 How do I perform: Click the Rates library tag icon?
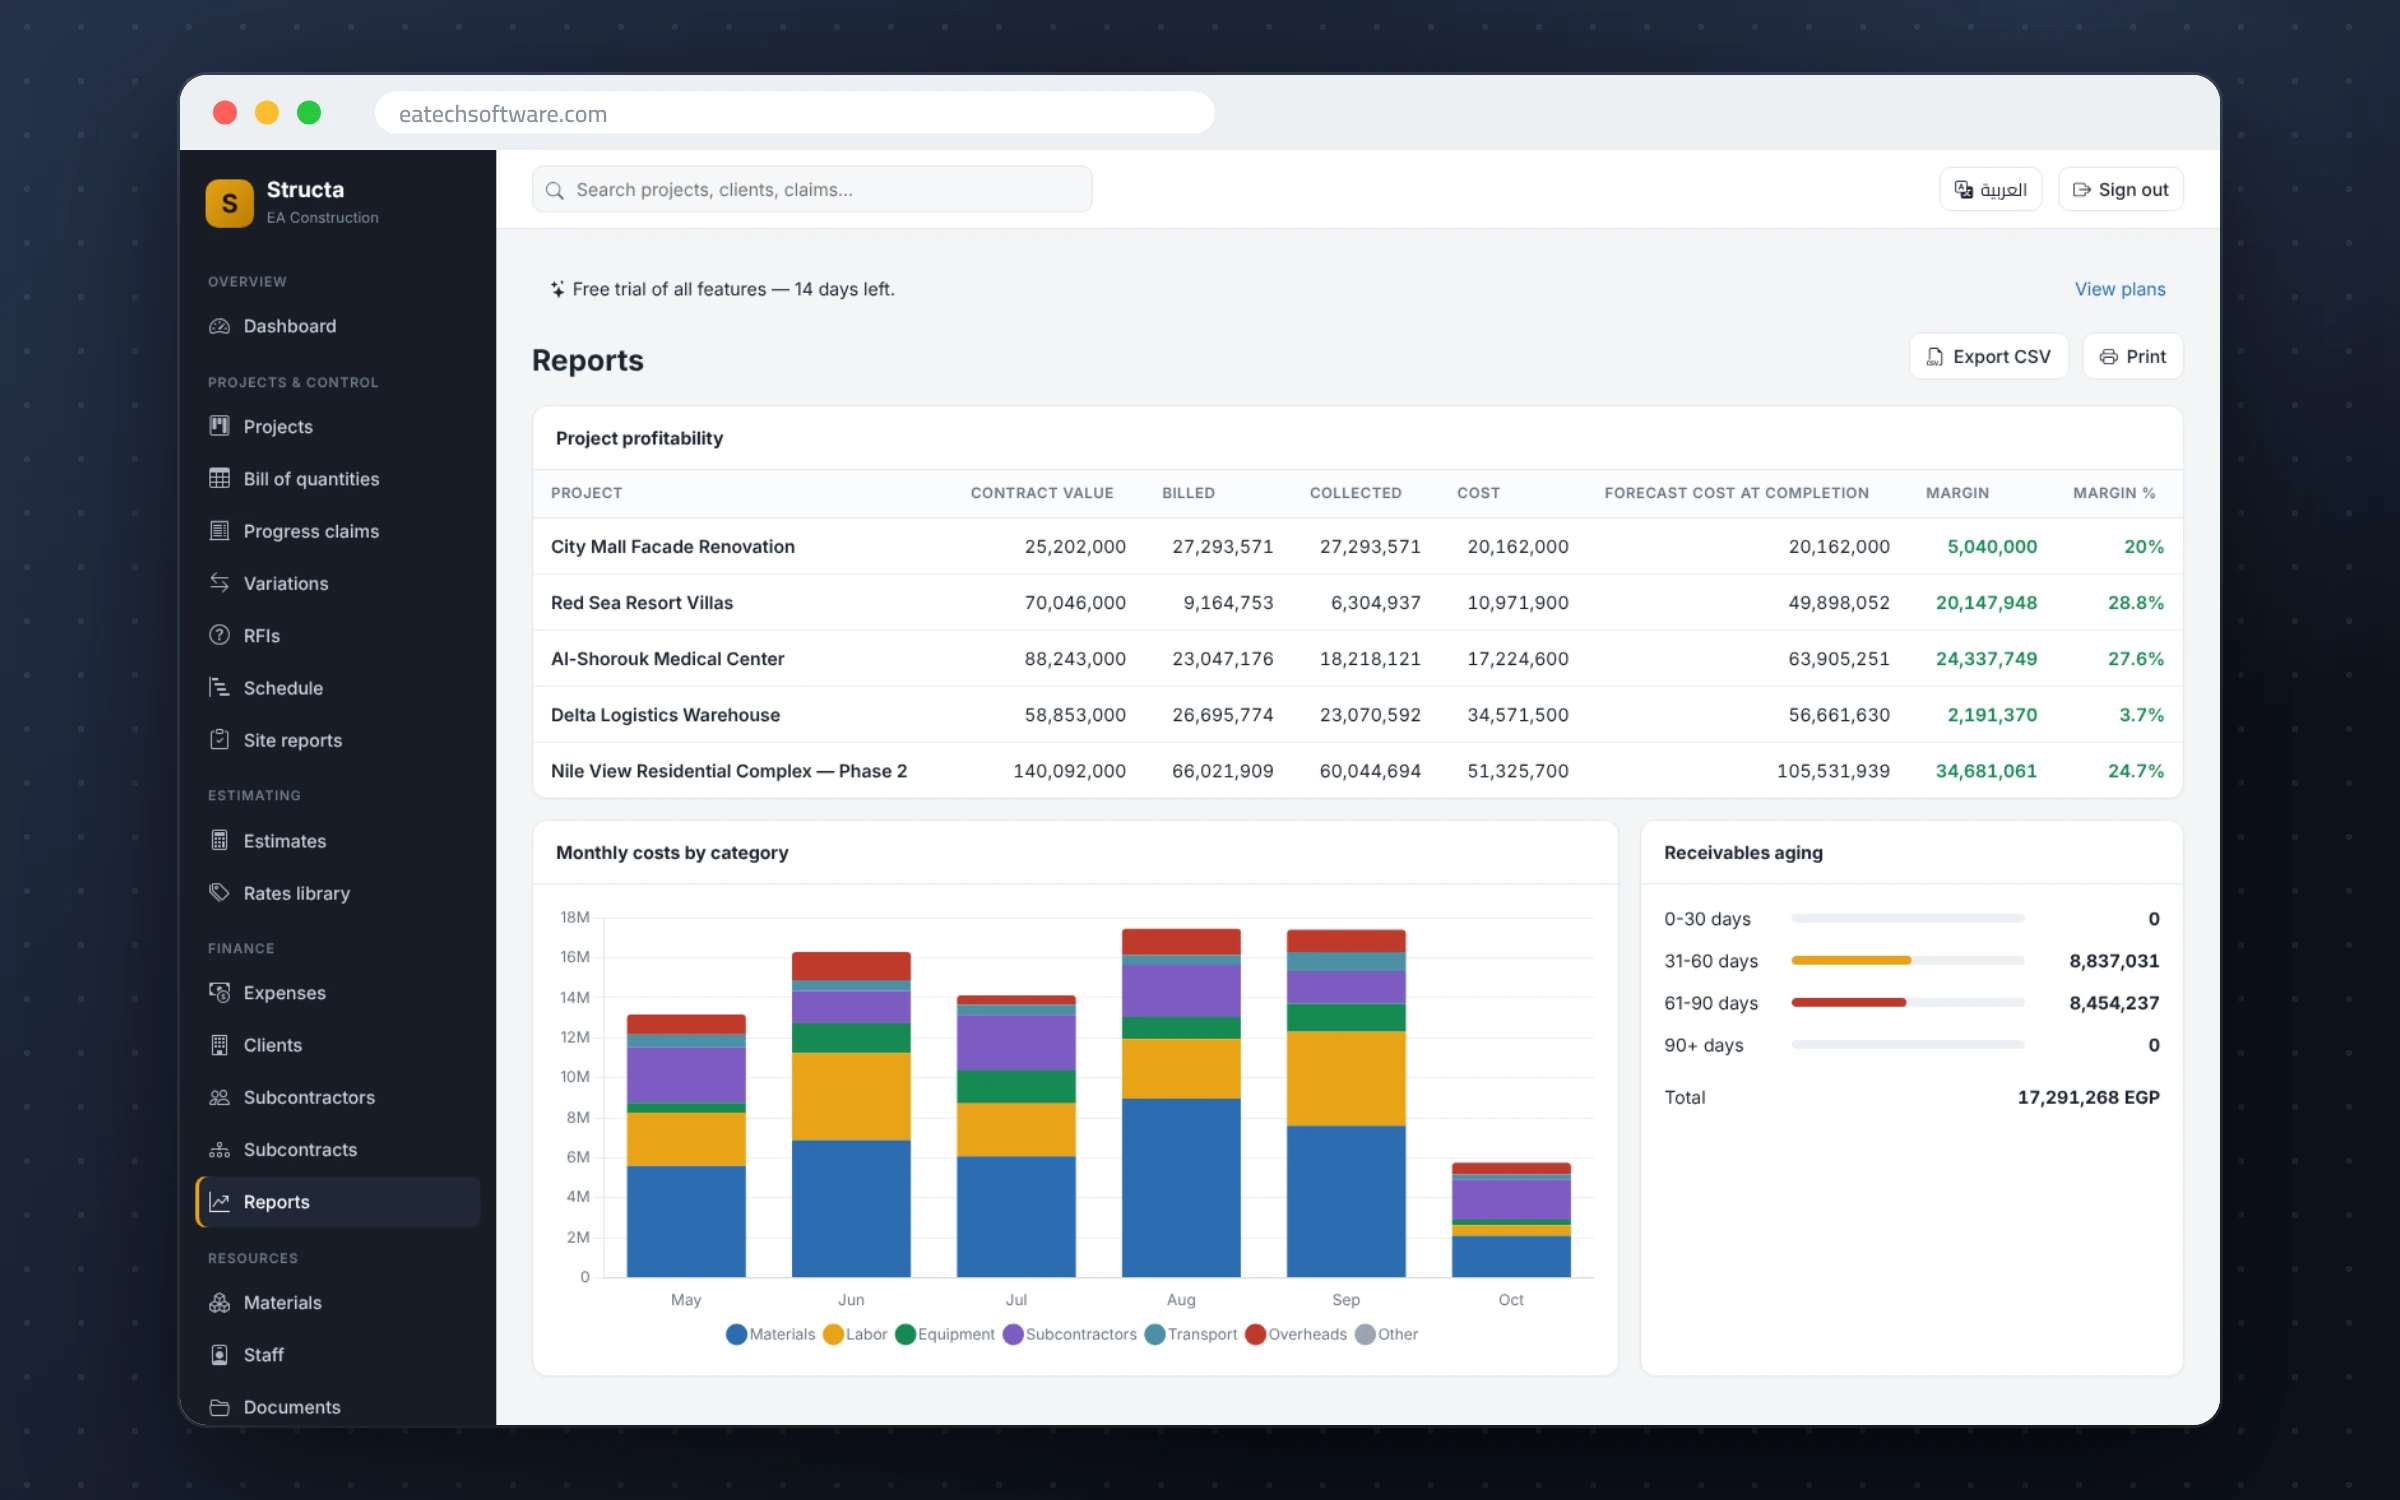click(x=219, y=893)
